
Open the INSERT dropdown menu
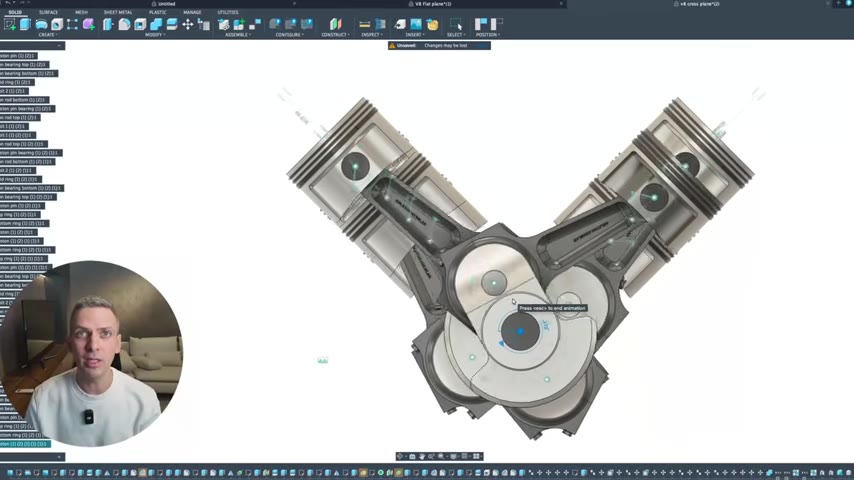[414, 35]
